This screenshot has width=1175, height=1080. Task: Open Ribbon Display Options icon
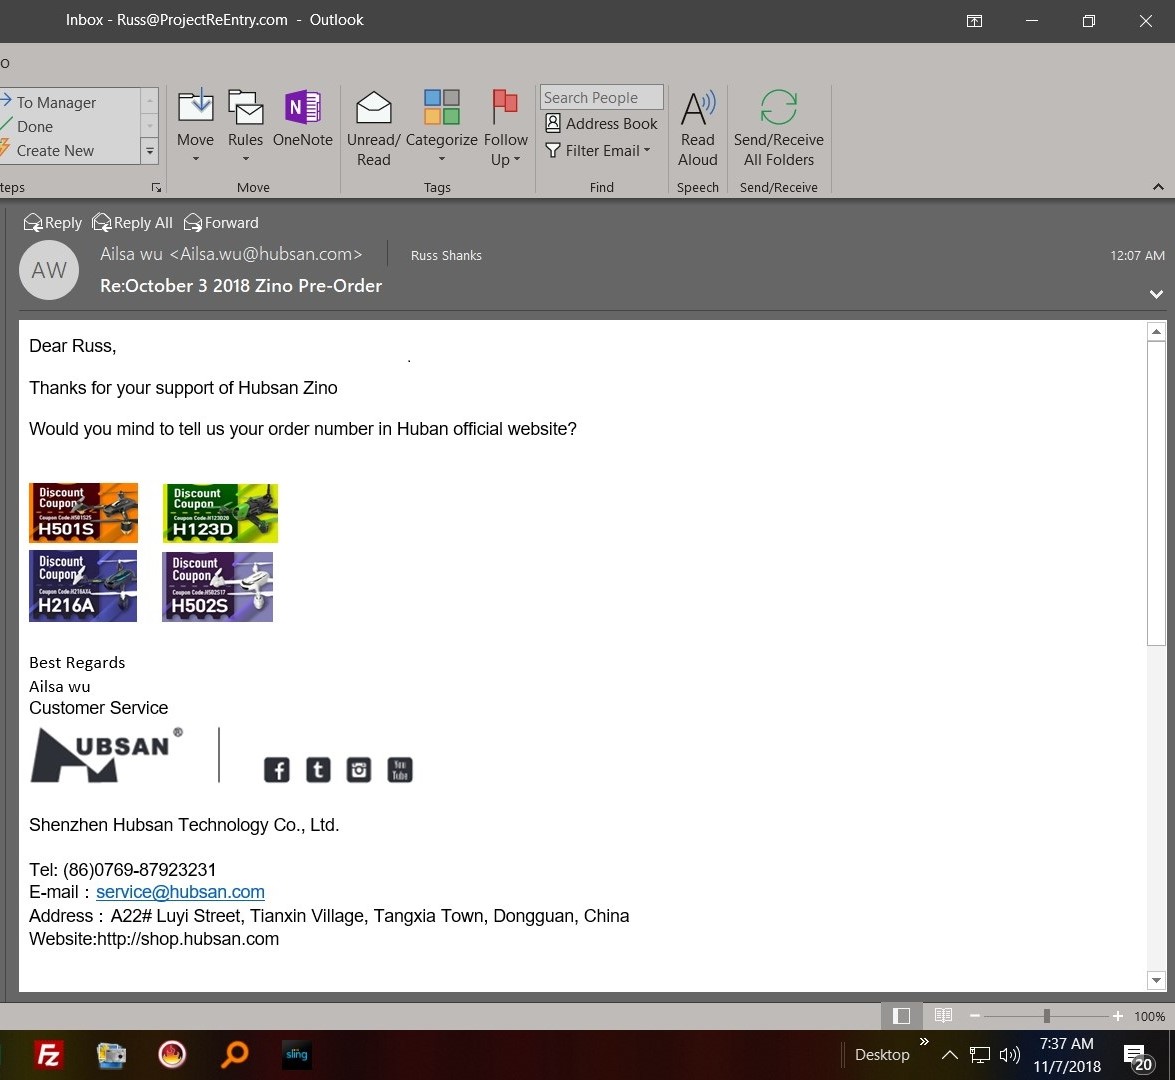[974, 21]
